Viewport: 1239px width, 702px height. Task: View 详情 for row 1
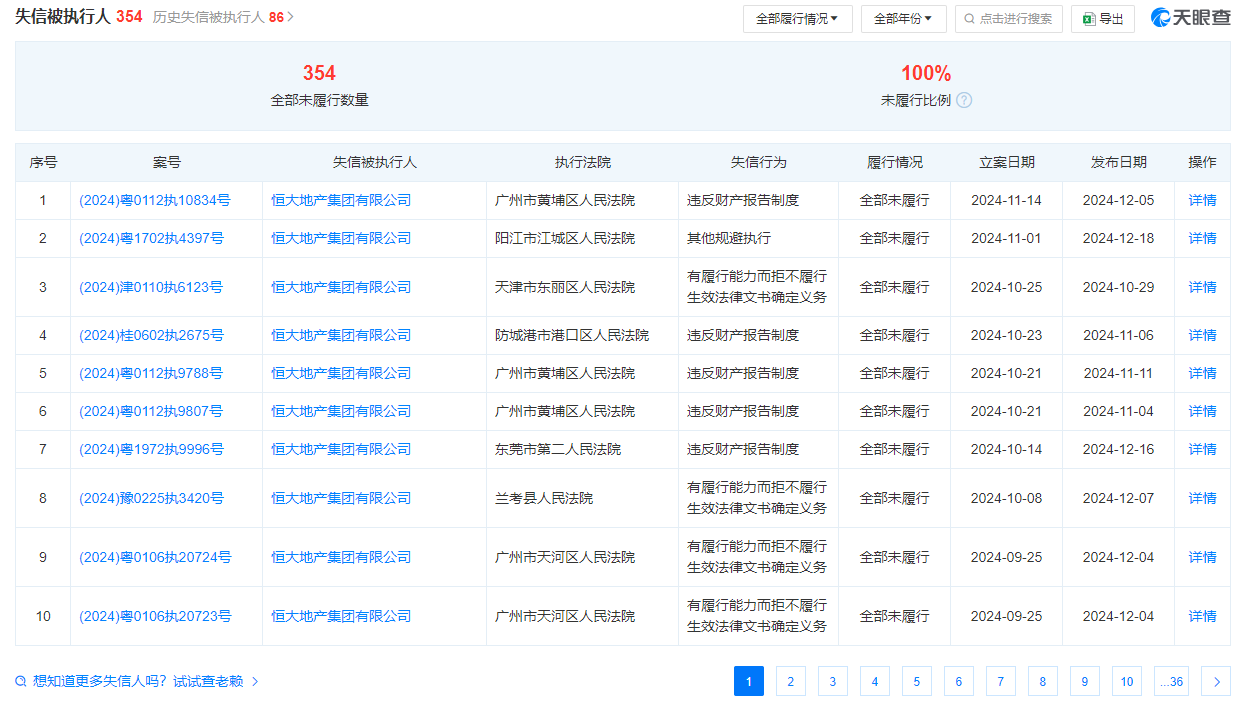click(1202, 200)
